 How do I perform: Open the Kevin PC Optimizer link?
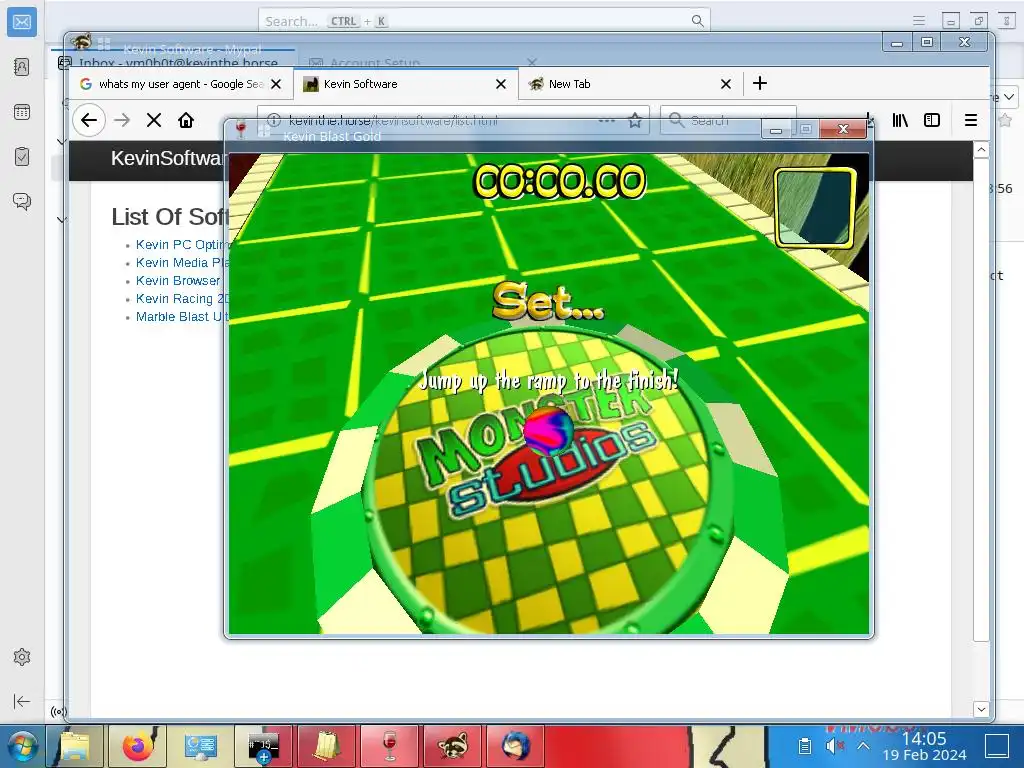(182, 245)
